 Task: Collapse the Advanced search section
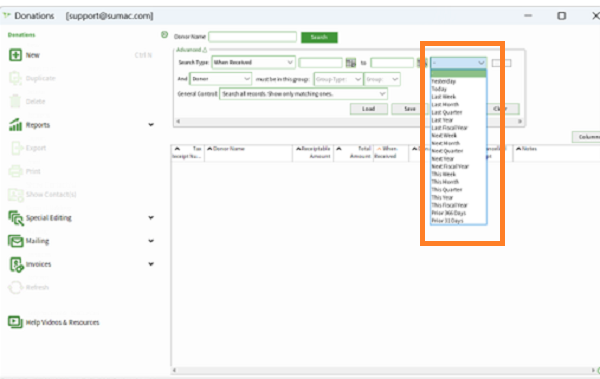tap(191, 50)
